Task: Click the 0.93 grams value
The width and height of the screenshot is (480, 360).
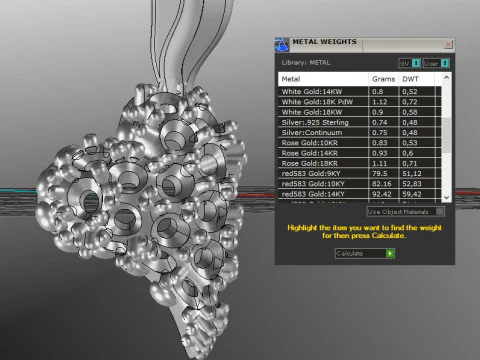Action: [x=380, y=153]
